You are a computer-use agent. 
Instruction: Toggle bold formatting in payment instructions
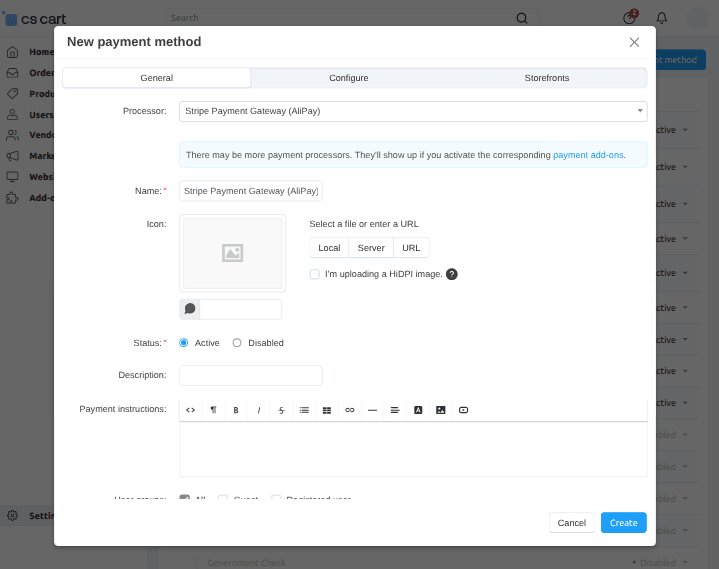236,410
